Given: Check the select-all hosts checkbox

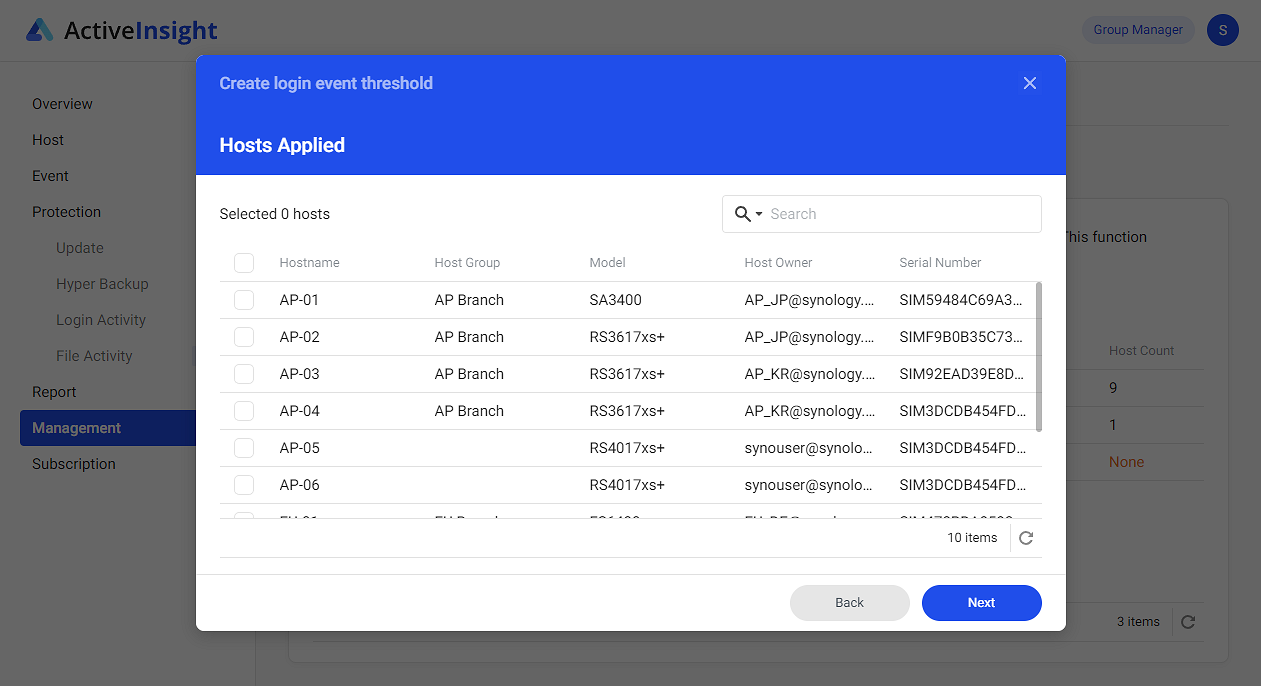Looking at the screenshot, I should click(244, 262).
